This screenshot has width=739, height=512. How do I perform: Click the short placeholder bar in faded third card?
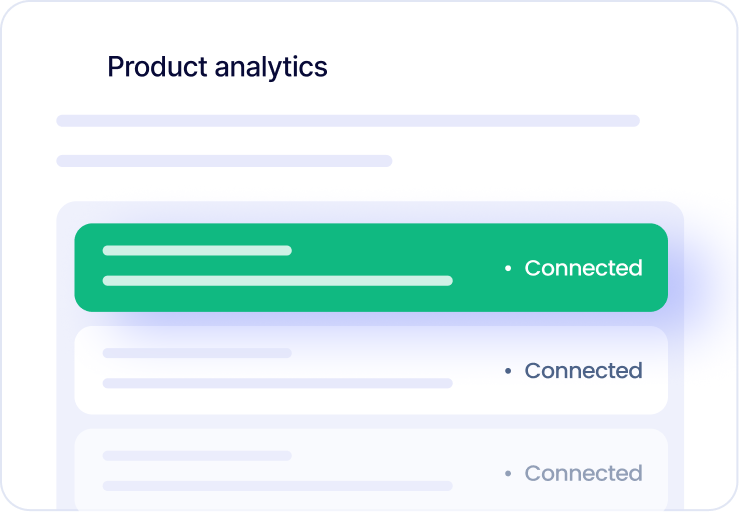[197, 456]
